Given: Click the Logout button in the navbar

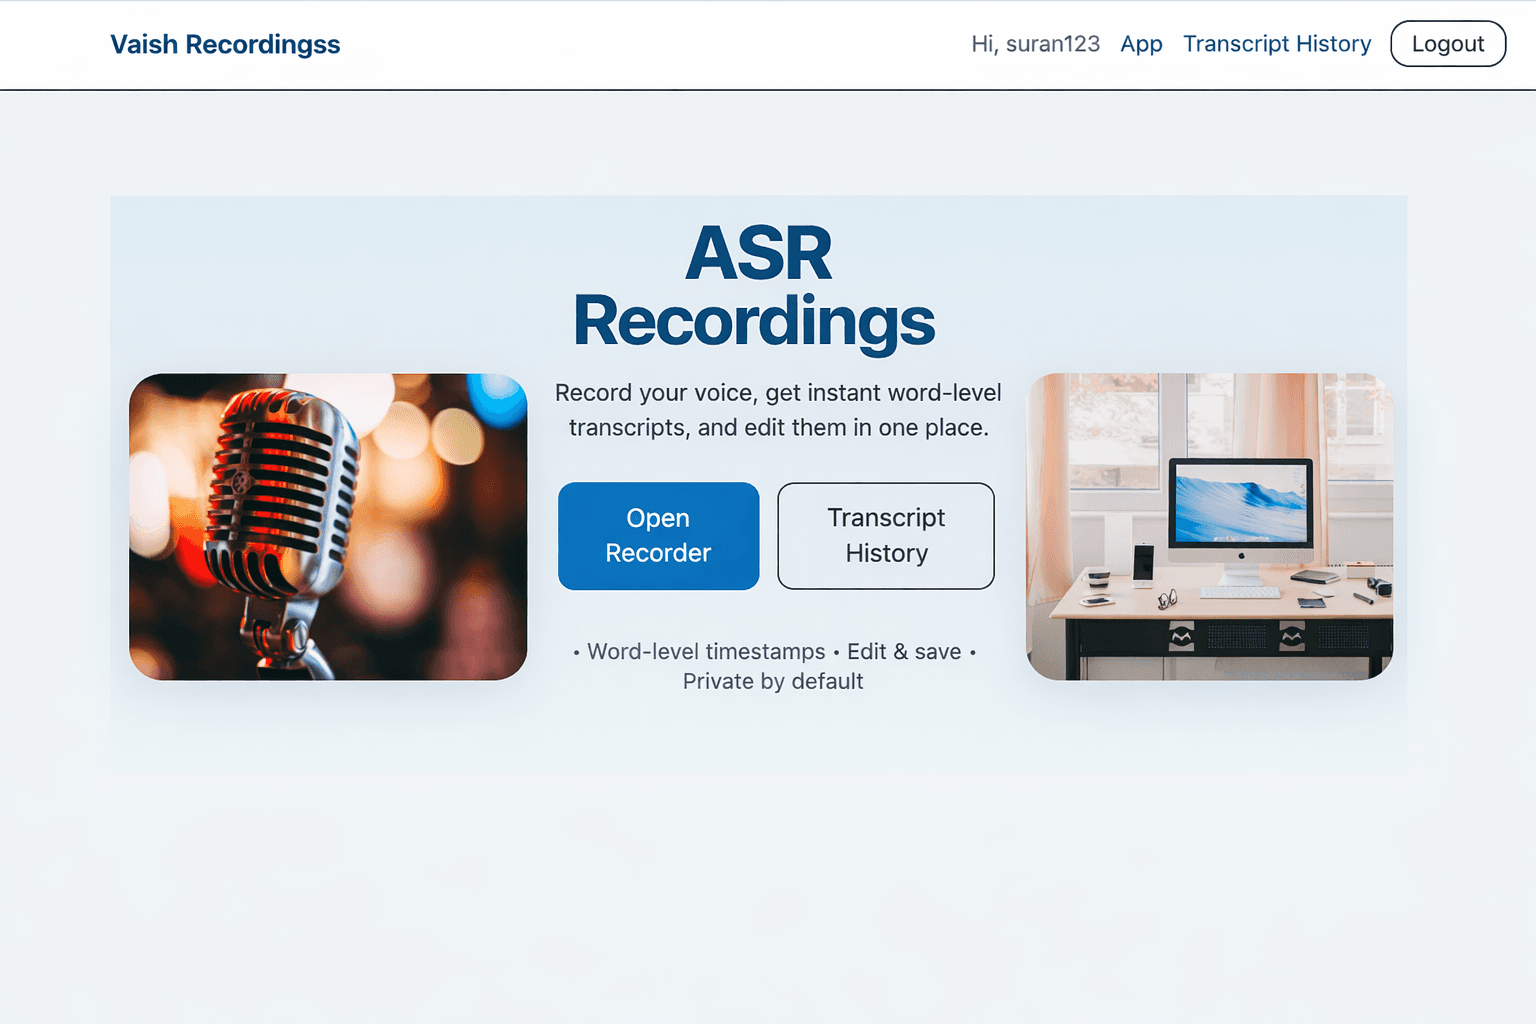Looking at the screenshot, I should [1447, 44].
